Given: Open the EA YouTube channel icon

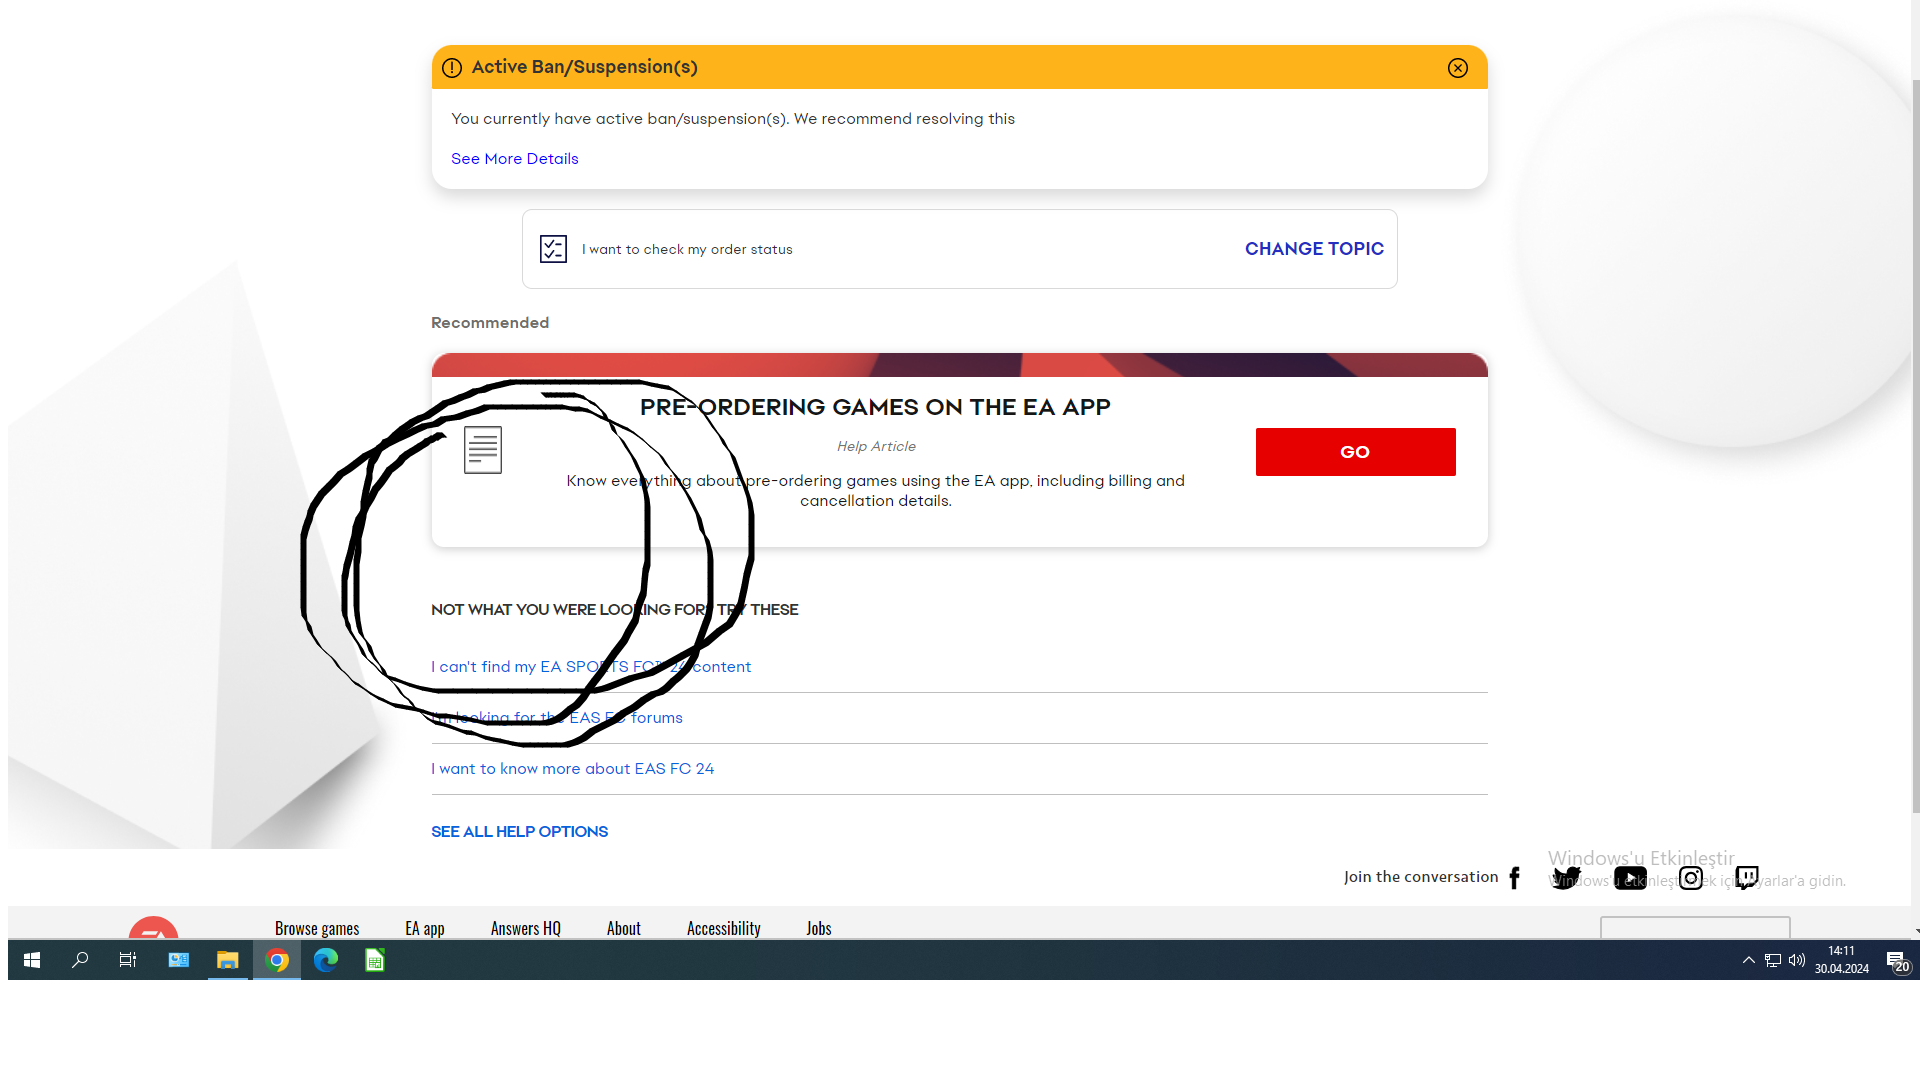Looking at the screenshot, I should (x=1629, y=878).
